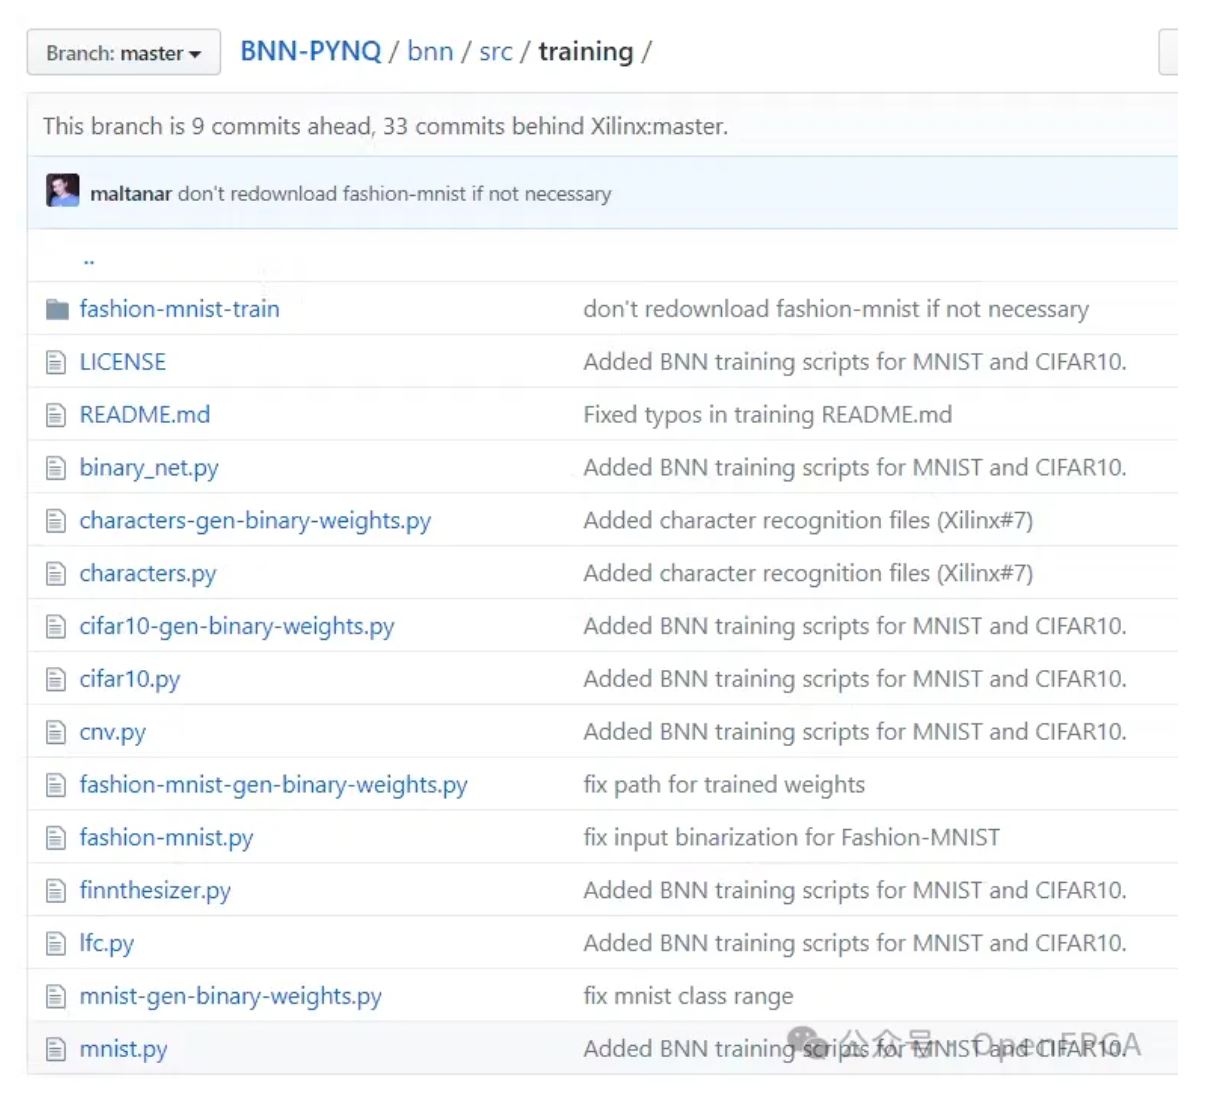The height and width of the screenshot is (1102, 1214).
Task: Click the file icon beside lfc.py
Action: [x=56, y=944]
